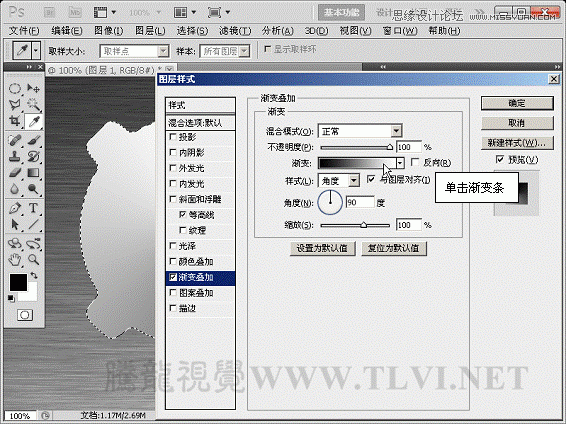Image resolution: width=566 pixels, height=424 pixels.
Task: Open the tool preset picker arrow
Action: [36, 51]
